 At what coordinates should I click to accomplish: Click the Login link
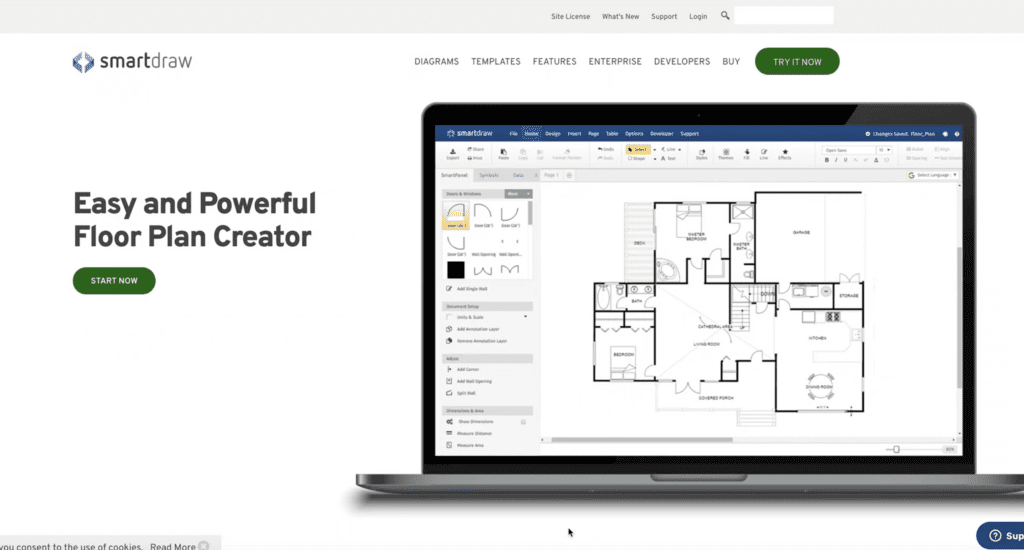[698, 16]
